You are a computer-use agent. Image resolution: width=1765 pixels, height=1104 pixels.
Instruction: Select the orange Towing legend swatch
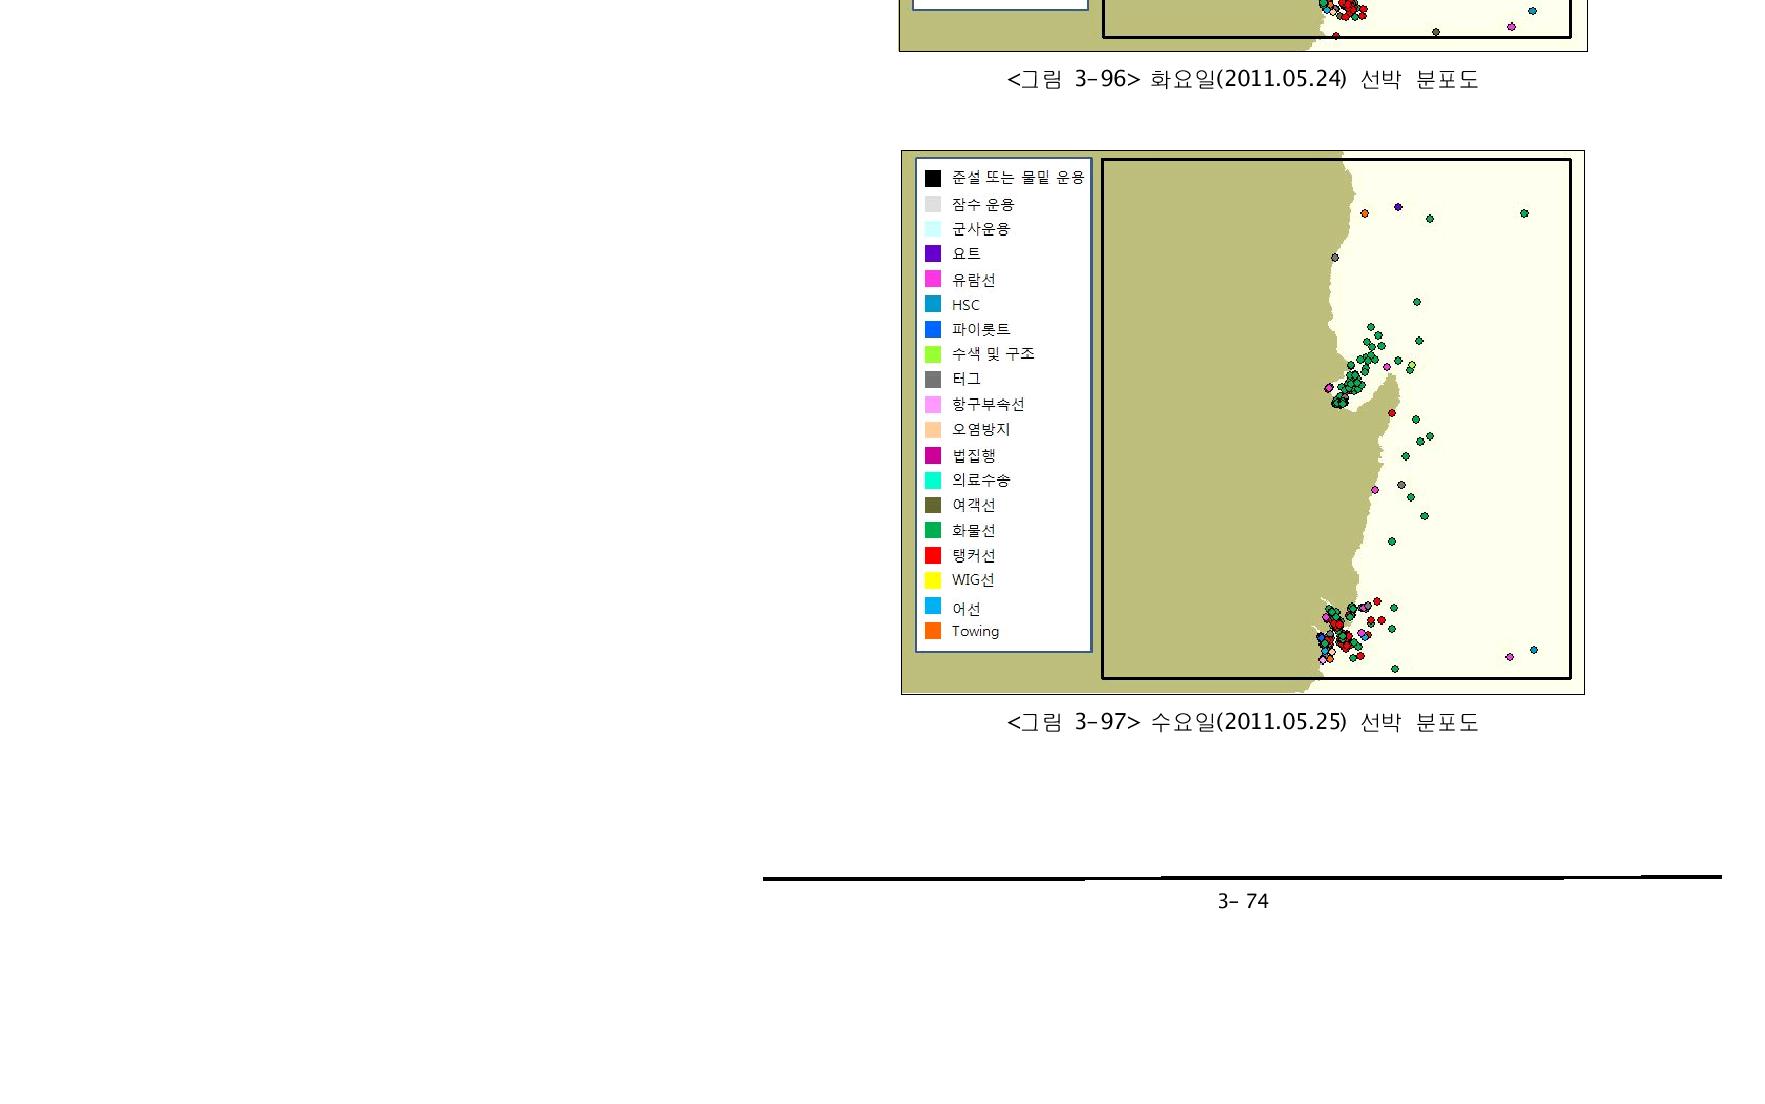tap(933, 631)
